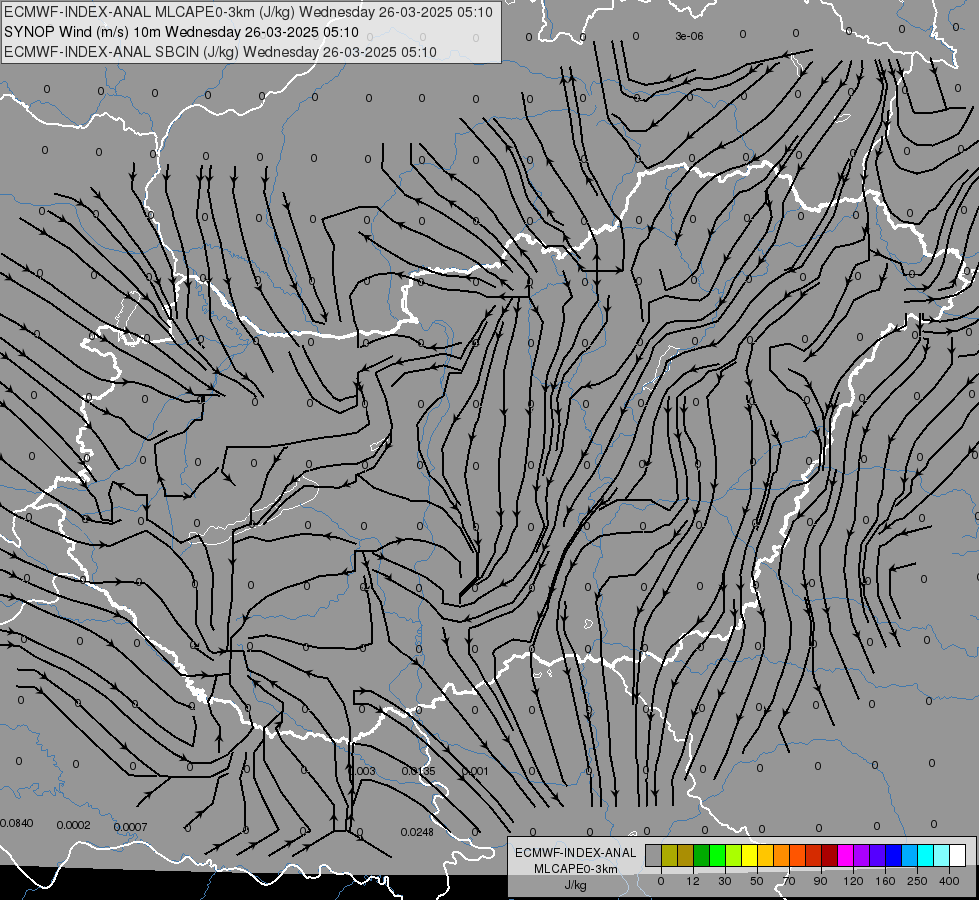Click the '0.0002' value on the map

[x=74, y=825]
